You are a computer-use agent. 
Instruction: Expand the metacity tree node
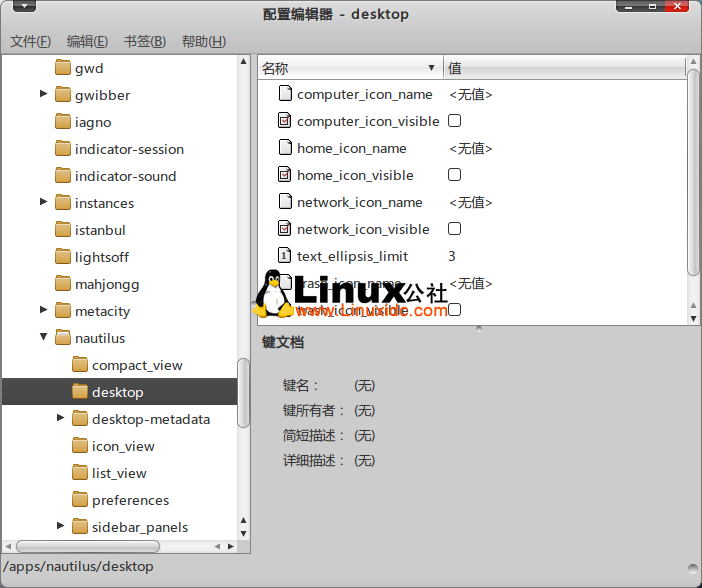(43, 309)
